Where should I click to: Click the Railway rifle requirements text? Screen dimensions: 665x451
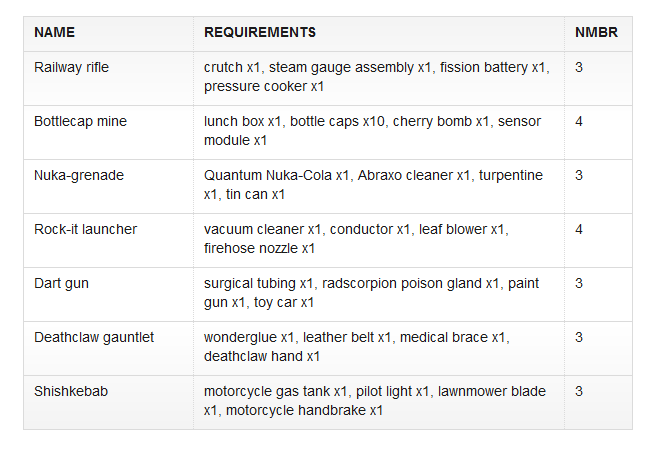click(x=376, y=77)
